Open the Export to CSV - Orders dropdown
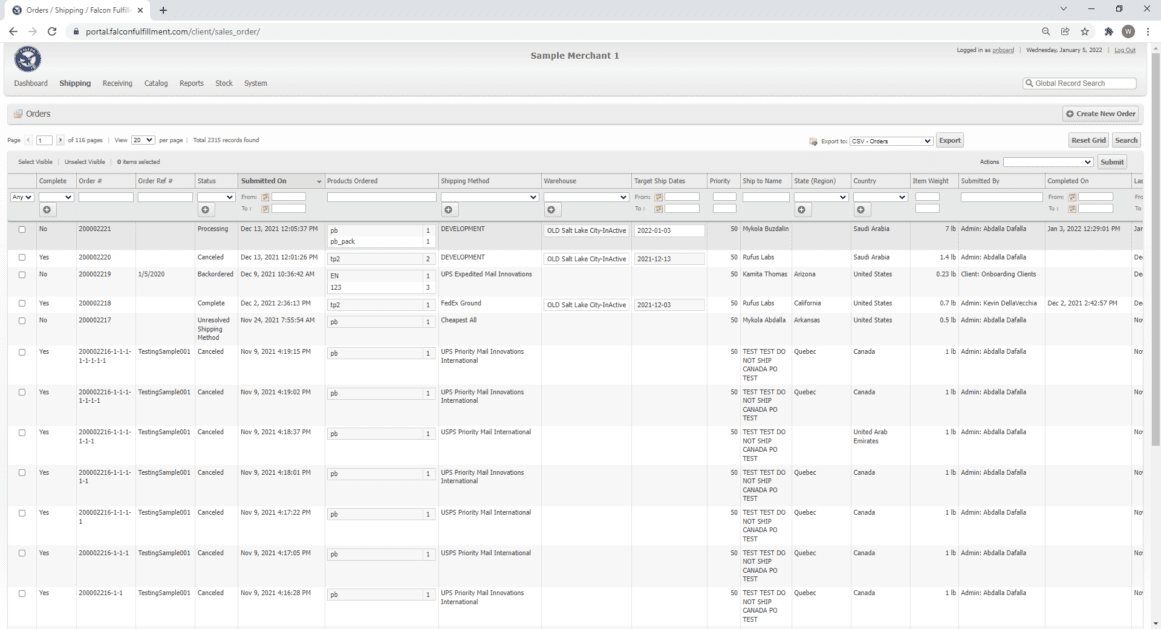The width and height of the screenshot is (1161, 629). (891, 141)
